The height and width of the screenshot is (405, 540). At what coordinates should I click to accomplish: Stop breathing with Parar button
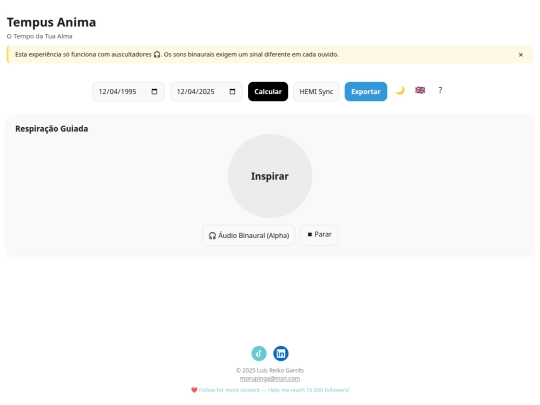(319, 235)
